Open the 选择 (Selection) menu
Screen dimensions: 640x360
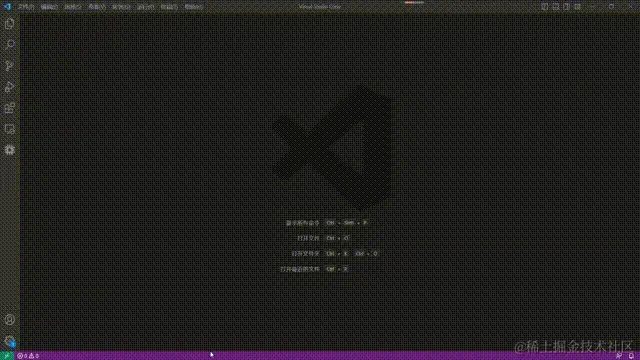click(x=73, y=7)
